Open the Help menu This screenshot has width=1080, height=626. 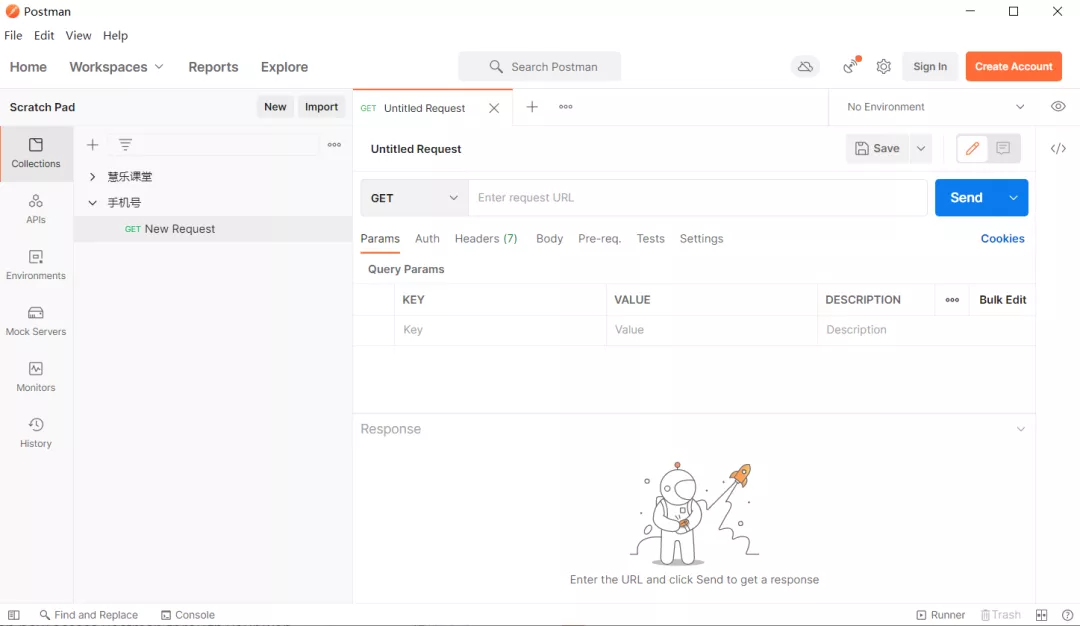115,35
